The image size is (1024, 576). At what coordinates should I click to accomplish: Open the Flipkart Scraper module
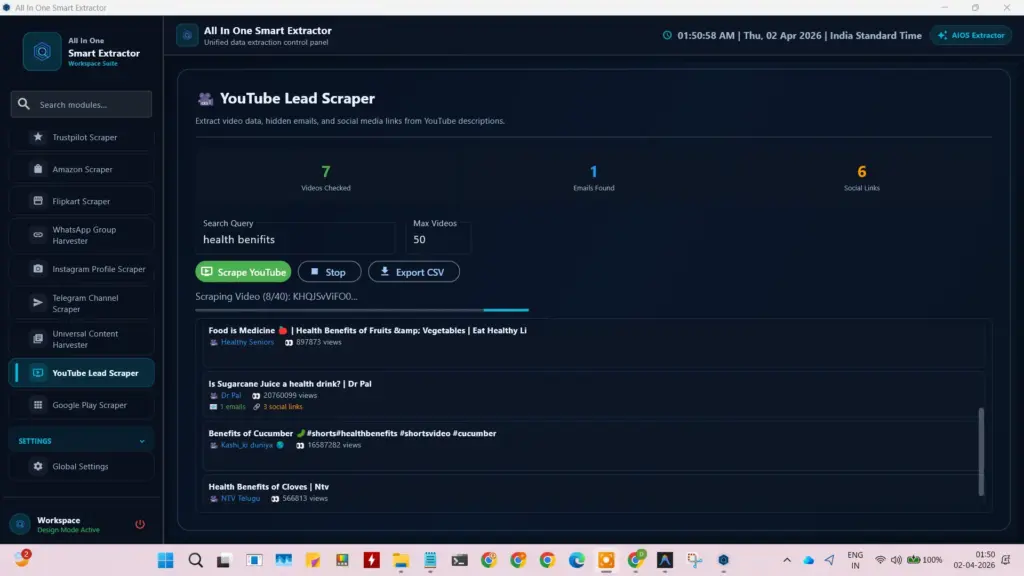(82, 201)
